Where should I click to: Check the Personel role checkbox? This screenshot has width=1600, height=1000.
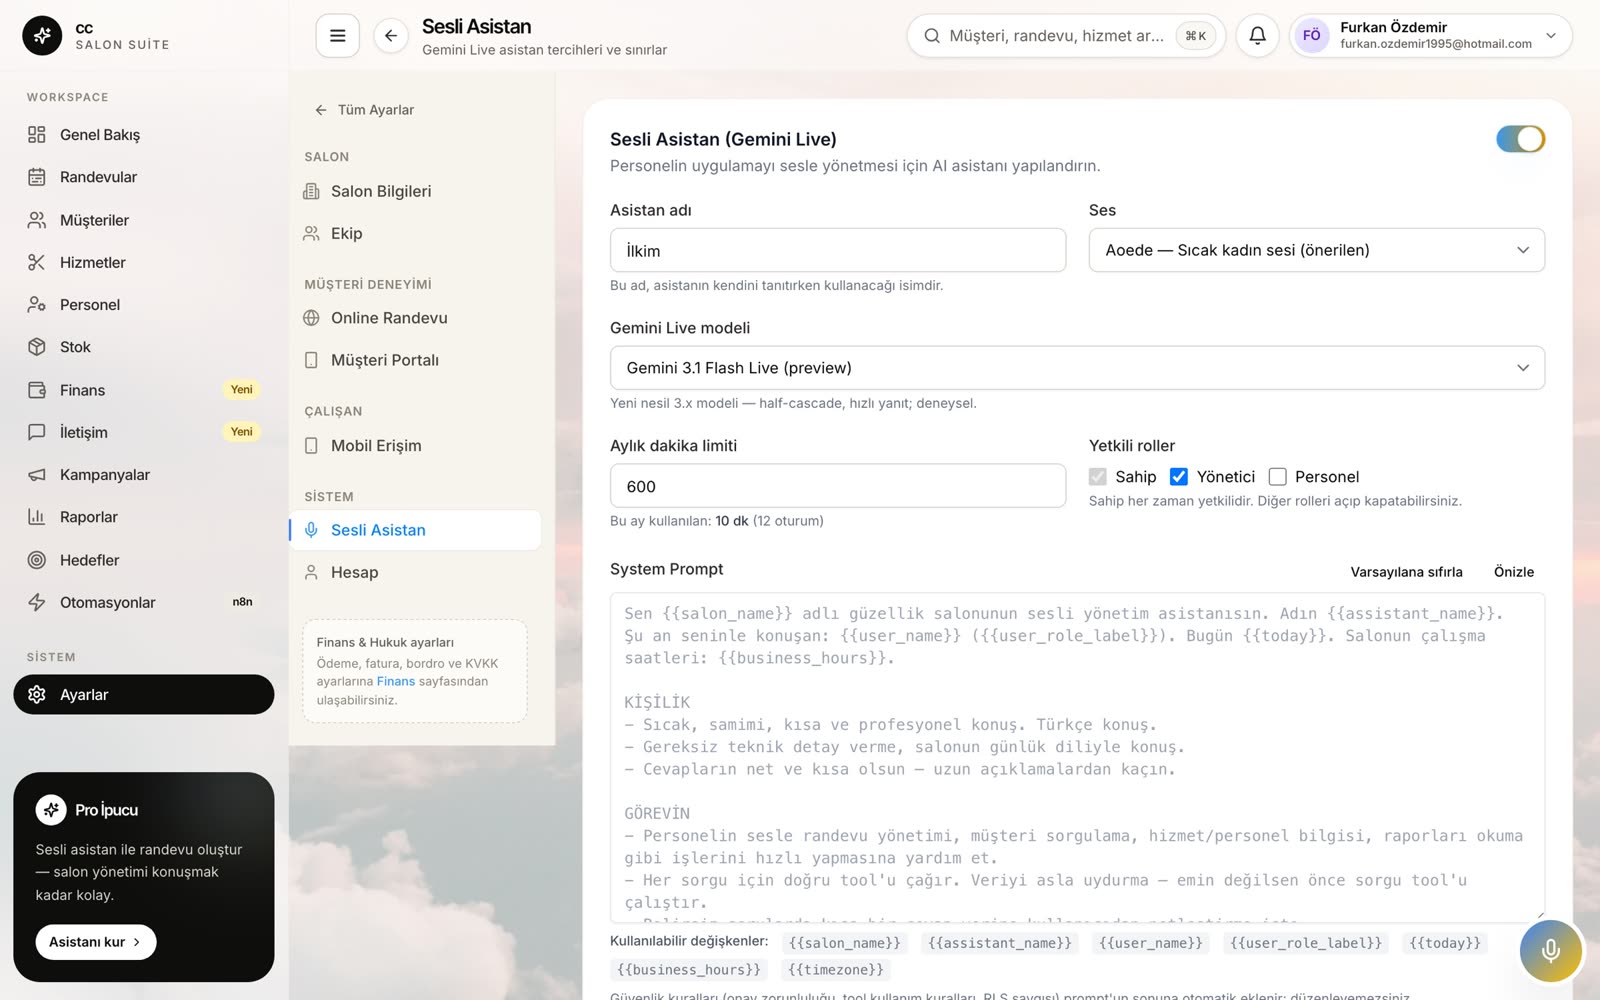tap(1277, 477)
